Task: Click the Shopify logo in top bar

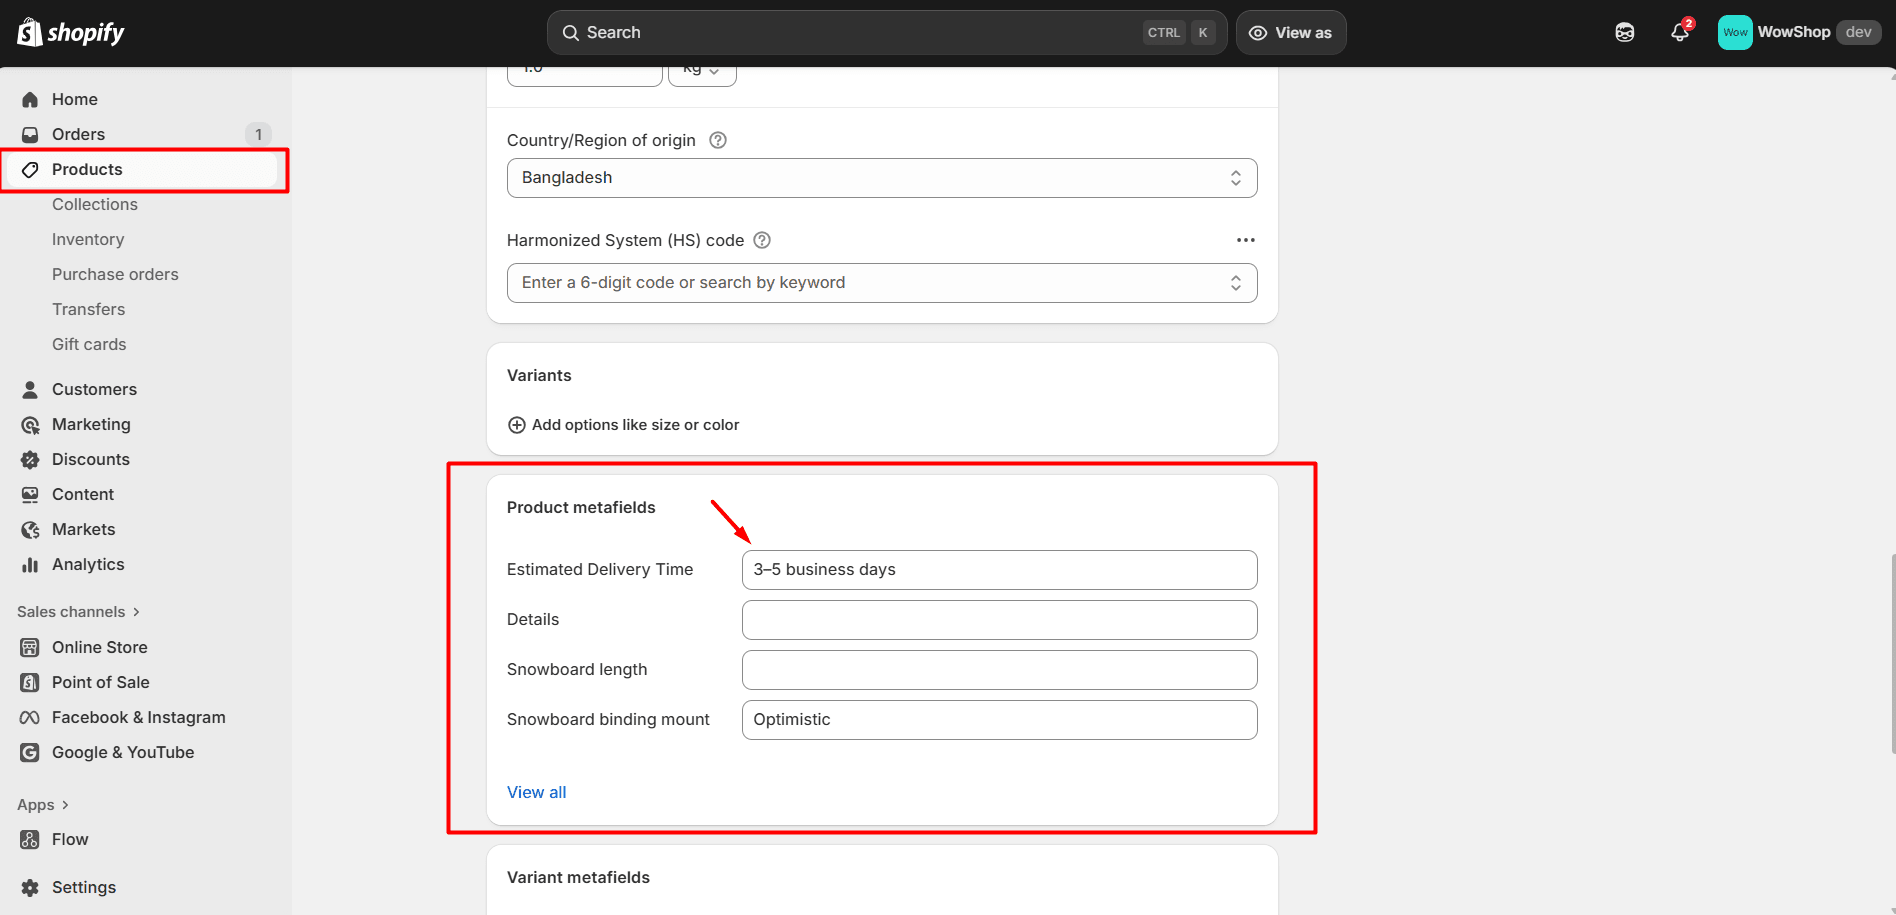Action: coord(70,33)
